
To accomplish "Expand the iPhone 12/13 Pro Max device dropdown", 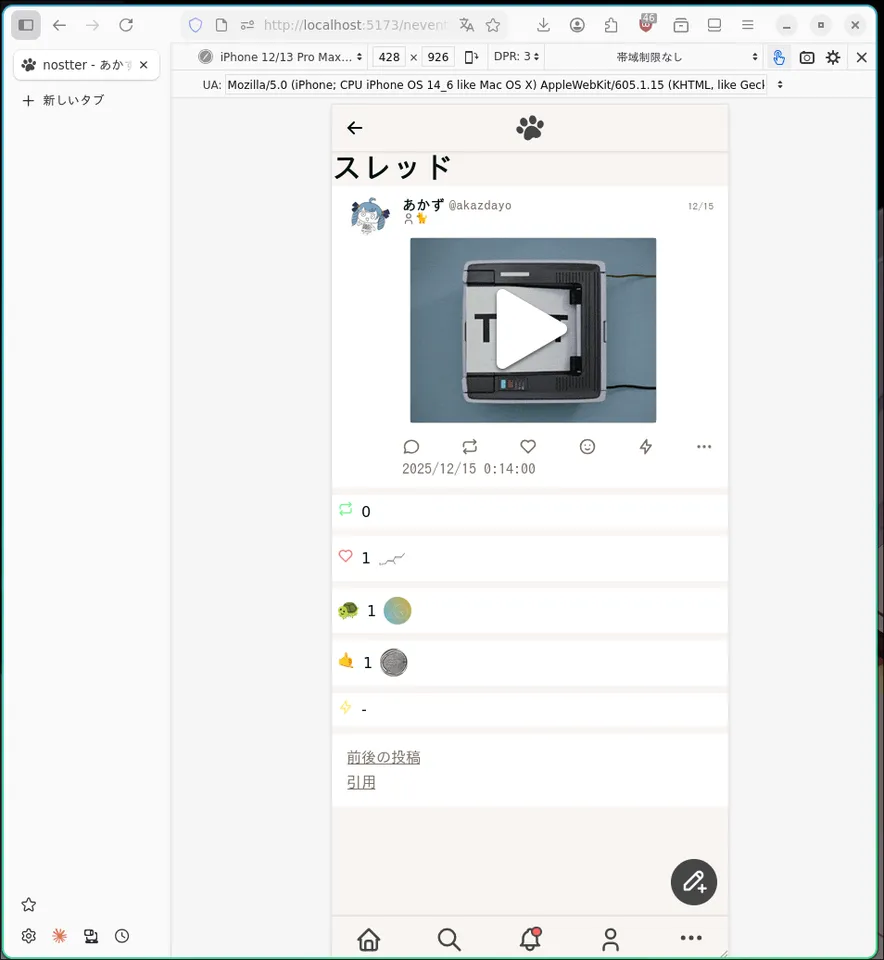I will (282, 57).
